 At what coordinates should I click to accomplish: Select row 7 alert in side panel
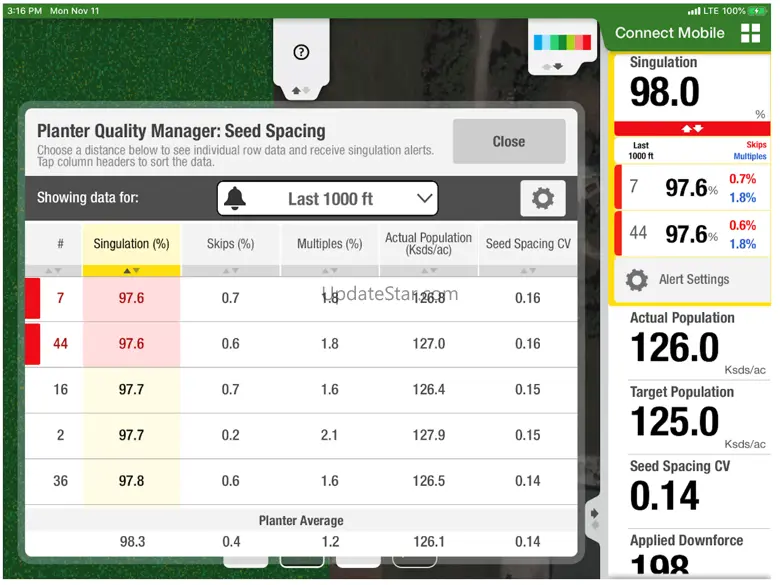[692, 187]
